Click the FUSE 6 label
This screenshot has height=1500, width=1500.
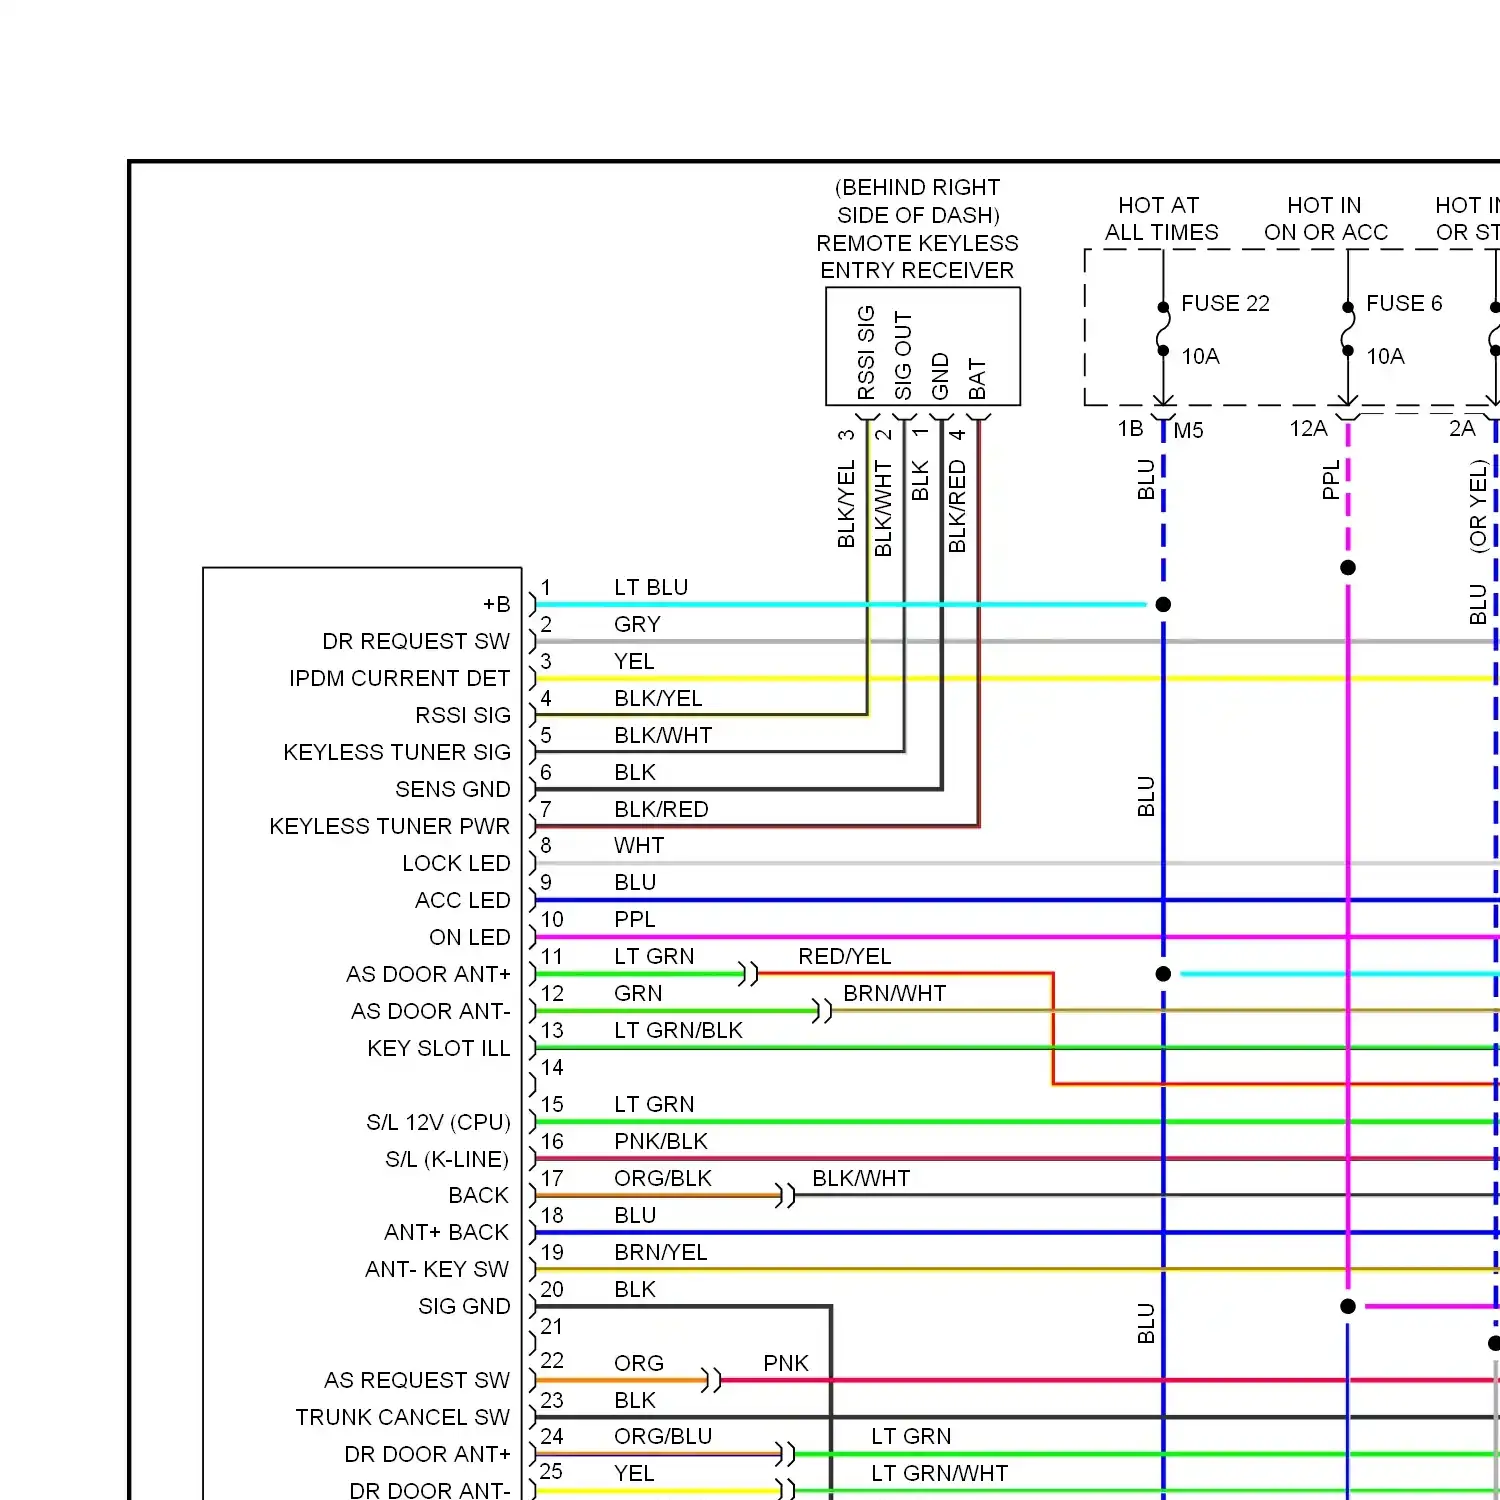tap(1404, 303)
